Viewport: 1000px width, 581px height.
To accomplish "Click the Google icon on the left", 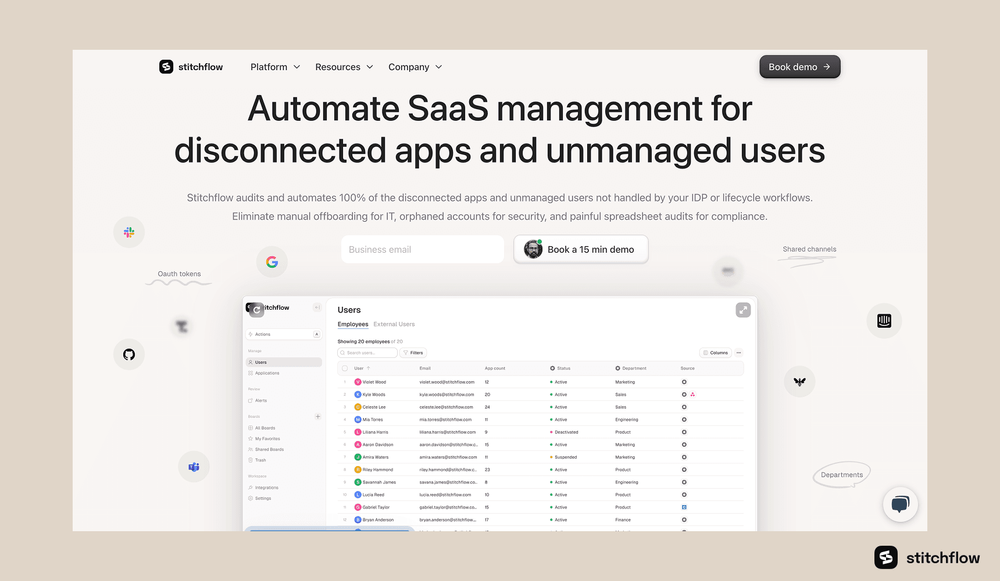I will point(272,261).
